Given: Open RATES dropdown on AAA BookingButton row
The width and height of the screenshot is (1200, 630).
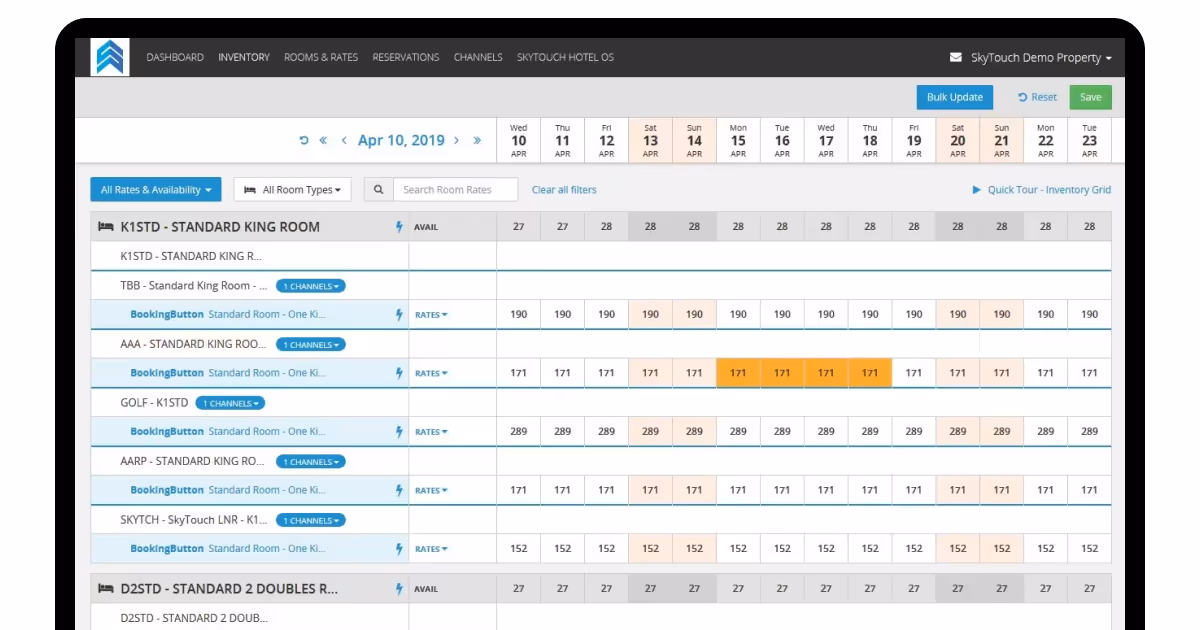Looking at the screenshot, I should click(x=431, y=373).
